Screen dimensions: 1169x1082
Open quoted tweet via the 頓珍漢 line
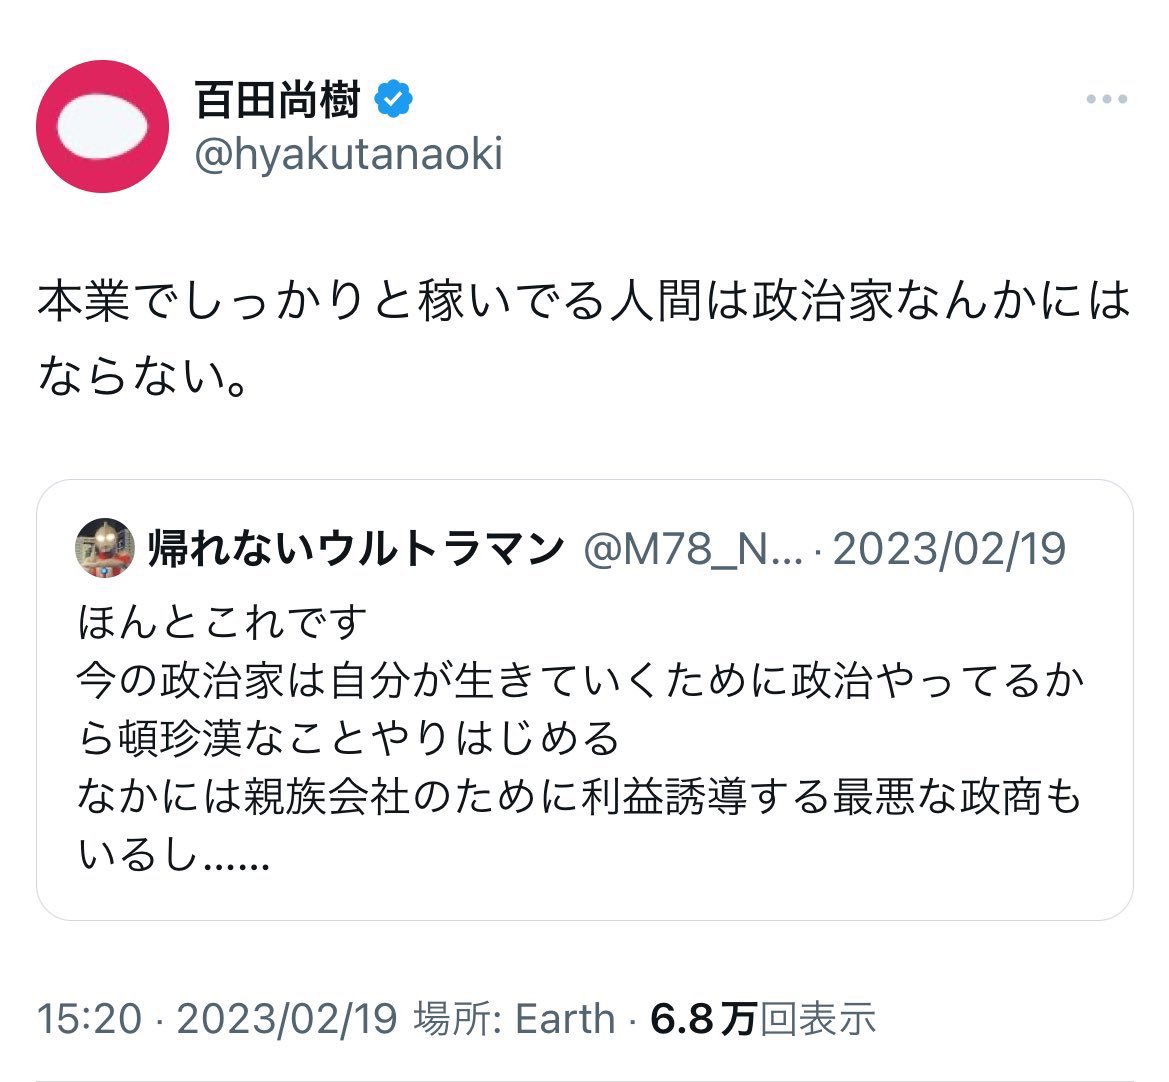pos(349,739)
